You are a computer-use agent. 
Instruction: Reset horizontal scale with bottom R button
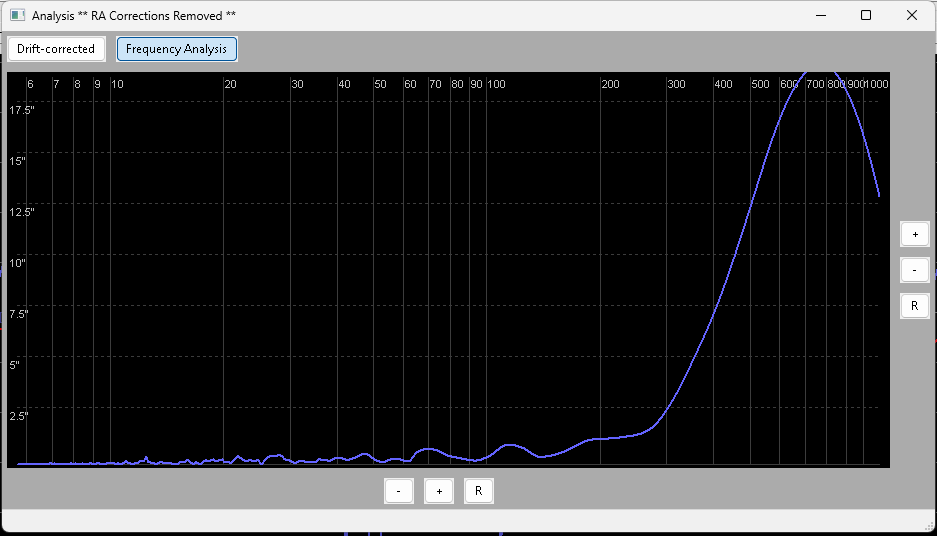click(479, 491)
